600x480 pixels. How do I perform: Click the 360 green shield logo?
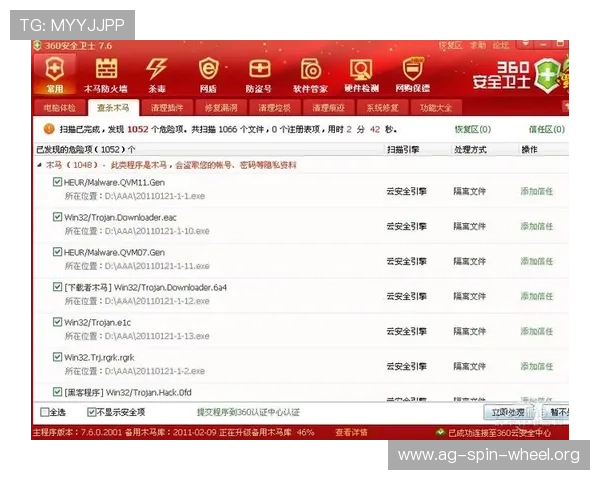pos(547,75)
